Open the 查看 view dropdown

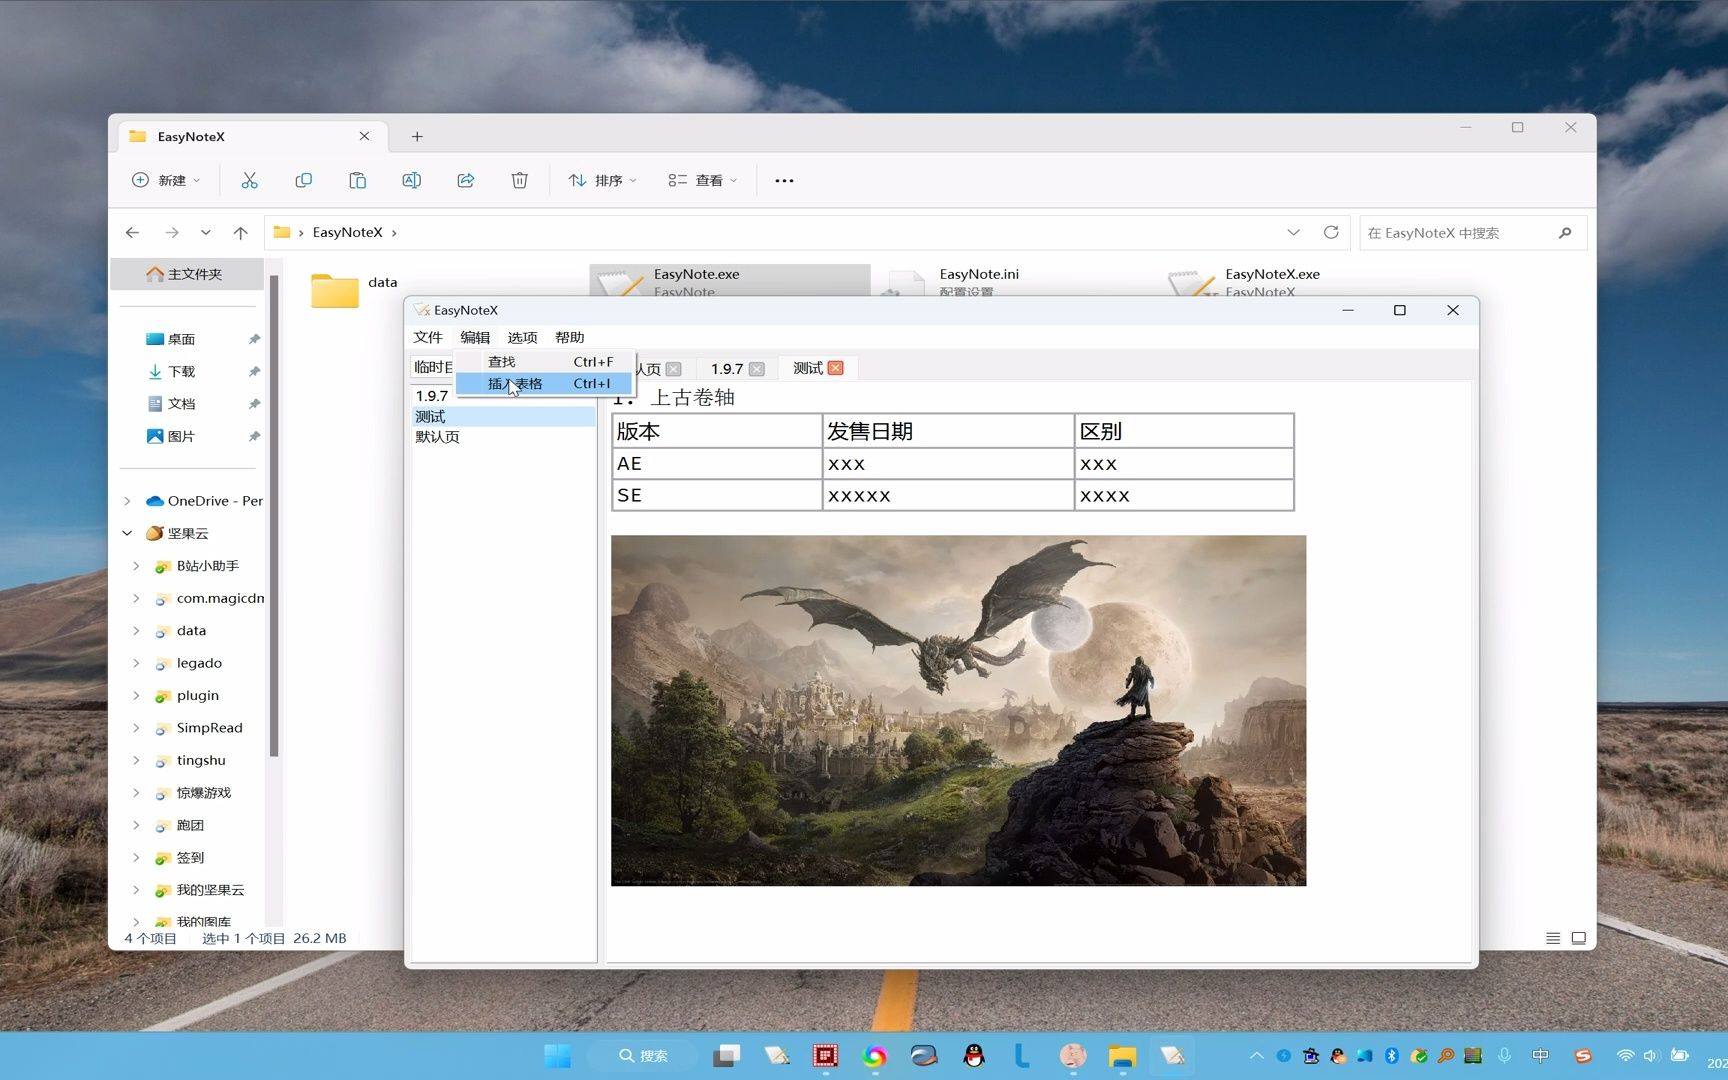[x=703, y=180]
